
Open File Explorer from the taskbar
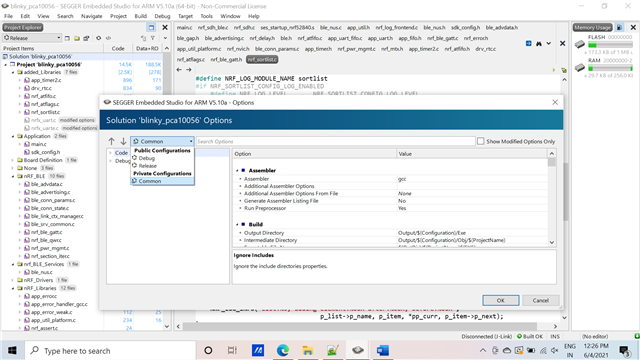[308, 350]
